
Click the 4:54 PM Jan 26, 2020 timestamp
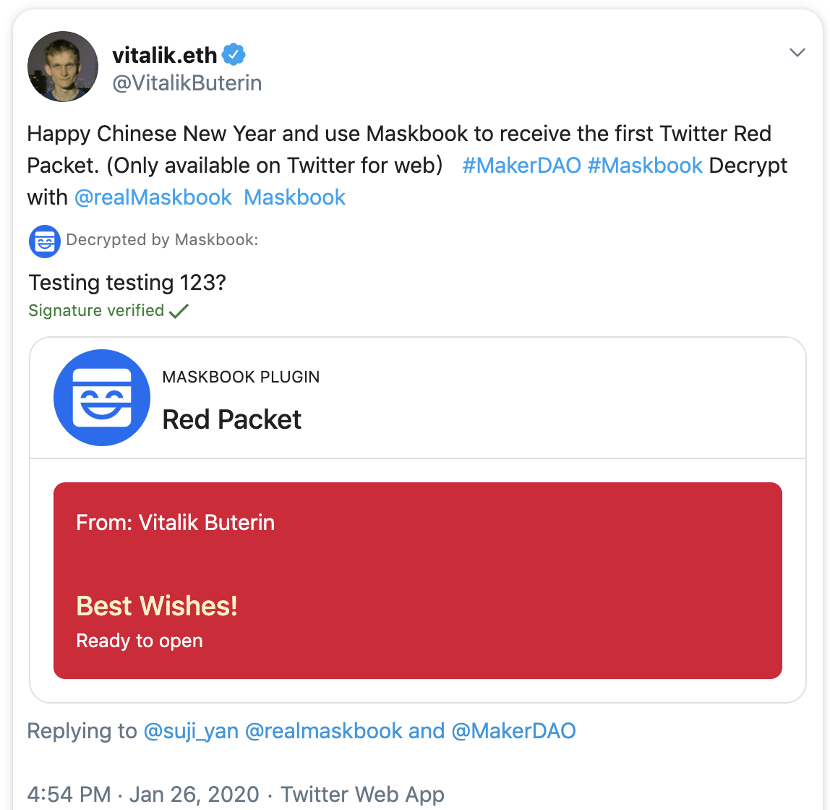[146, 794]
